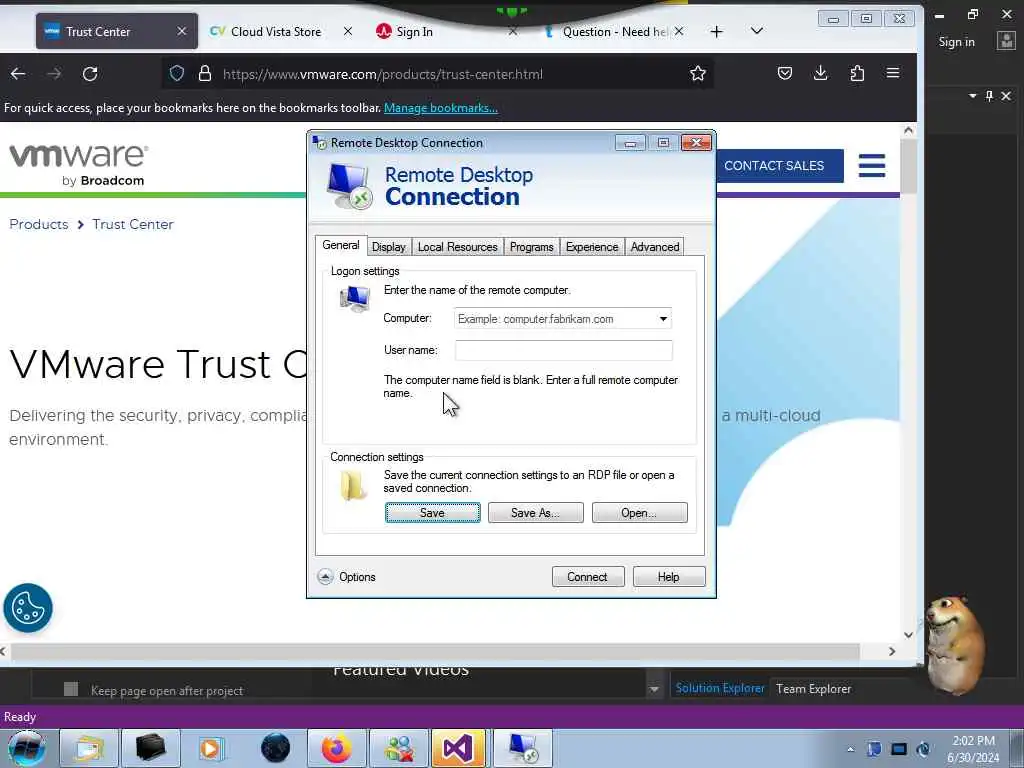Switch to Cloud Vista Store tab
The image size is (1024, 768).
(x=274, y=31)
